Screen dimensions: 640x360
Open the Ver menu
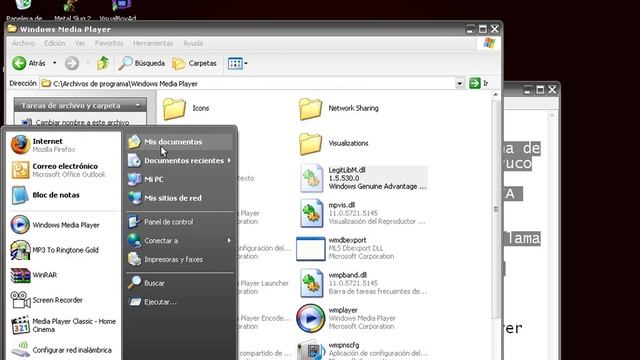[x=80, y=43]
